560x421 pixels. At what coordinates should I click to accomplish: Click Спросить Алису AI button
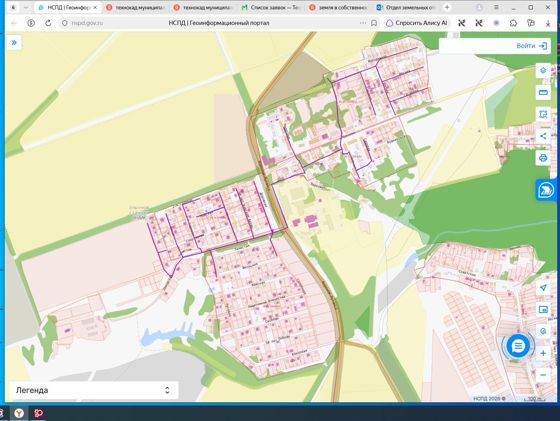pos(417,23)
